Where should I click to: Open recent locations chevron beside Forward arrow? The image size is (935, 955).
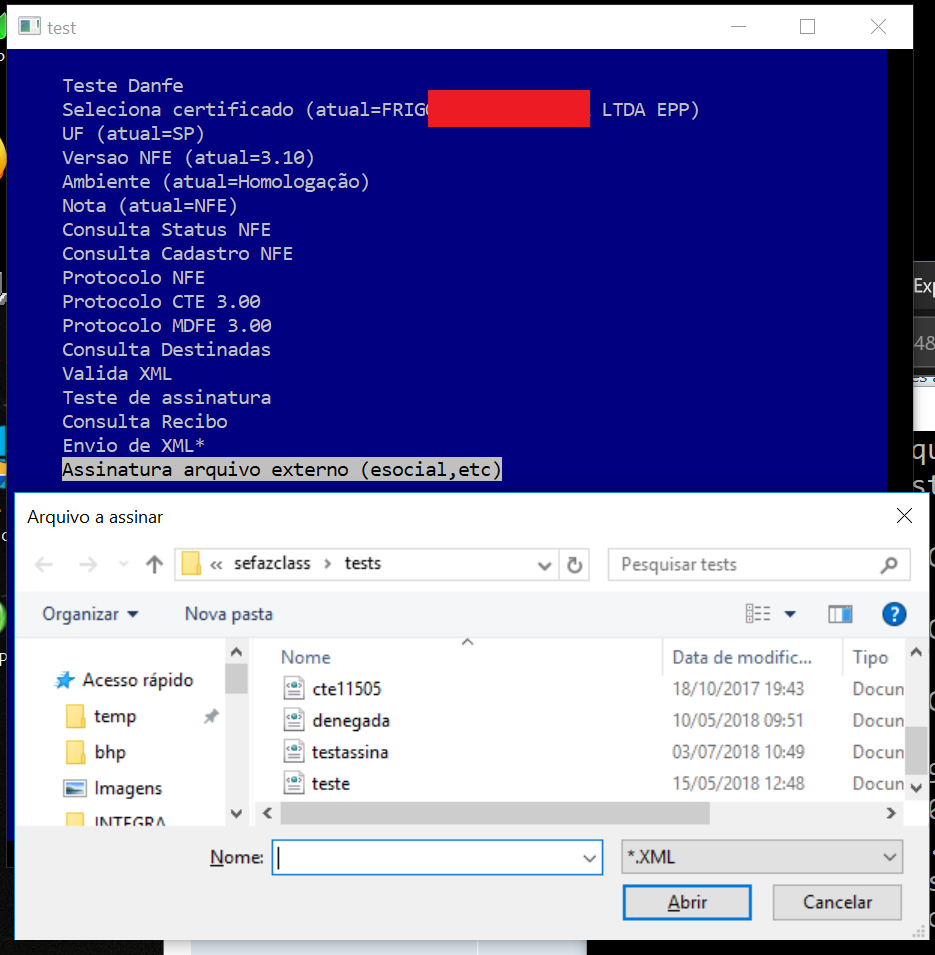click(x=124, y=565)
